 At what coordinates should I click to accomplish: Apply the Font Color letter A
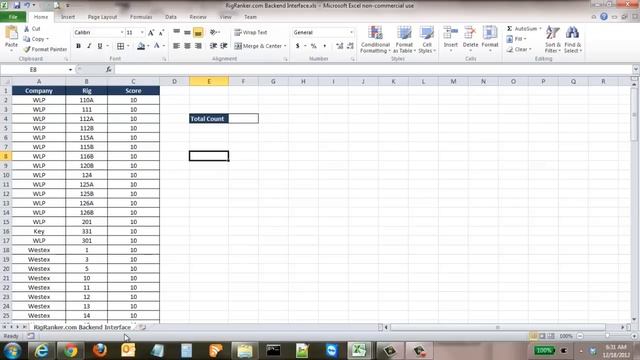point(157,46)
